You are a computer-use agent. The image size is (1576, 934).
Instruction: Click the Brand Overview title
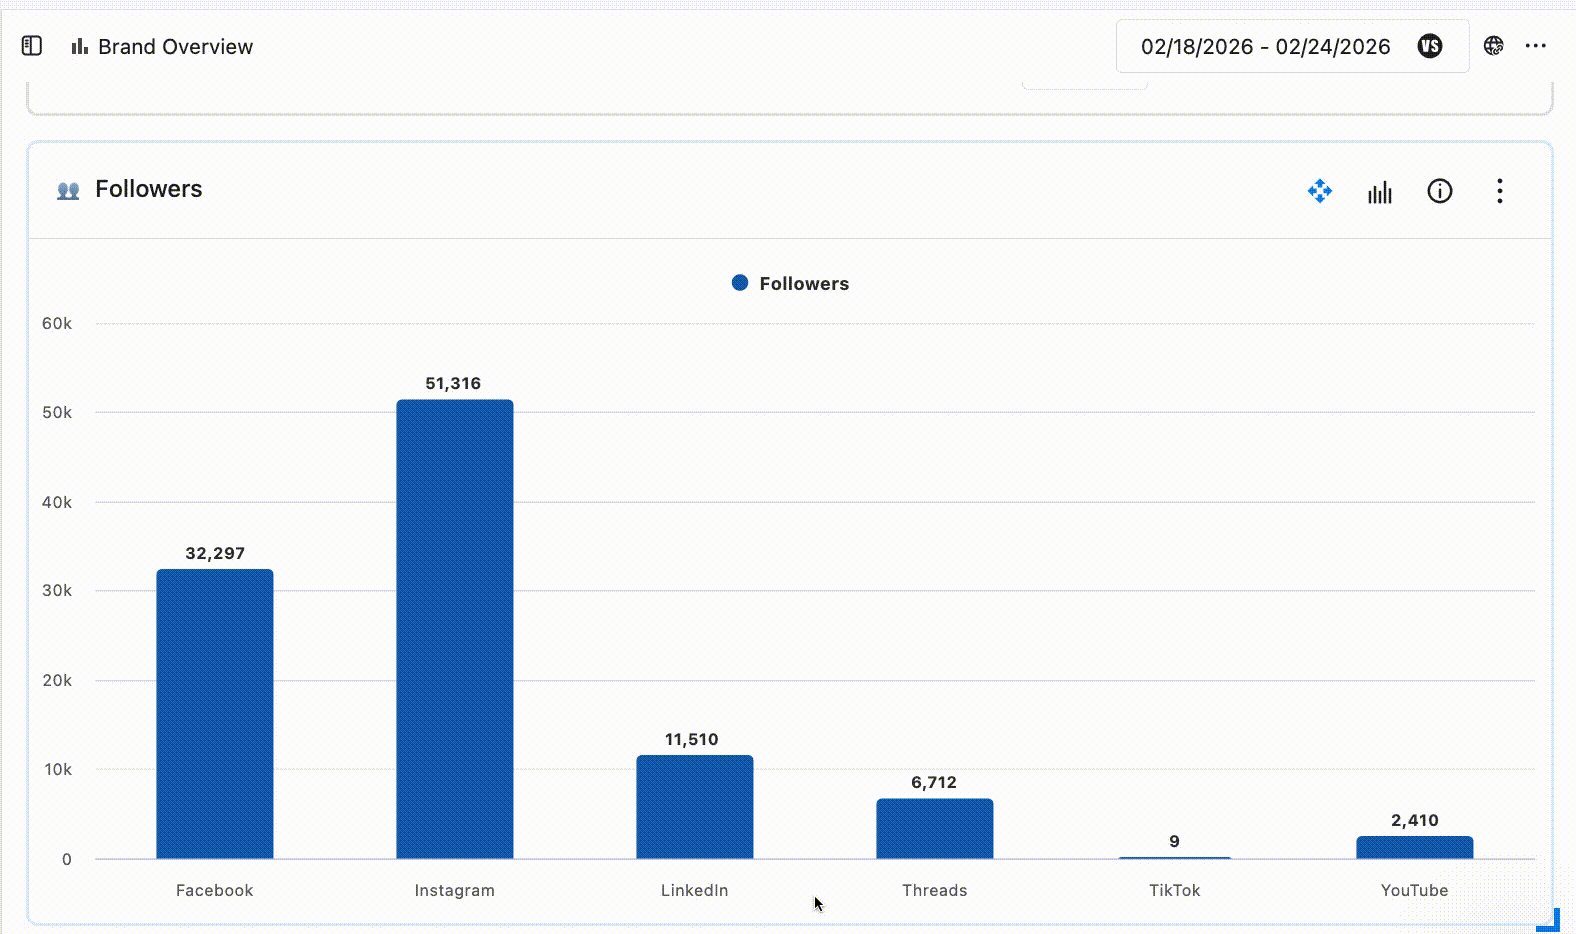click(x=175, y=47)
